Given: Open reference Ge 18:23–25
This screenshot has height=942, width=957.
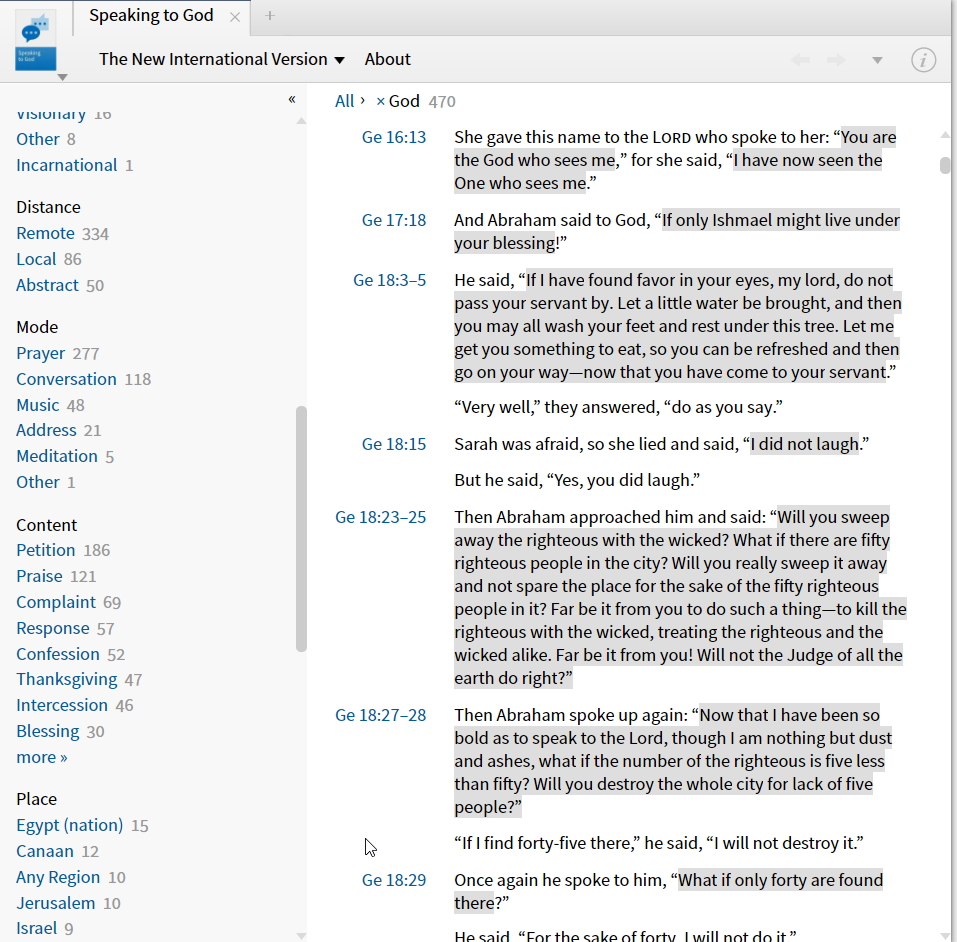Looking at the screenshot, I should click(x=380, y=517).
